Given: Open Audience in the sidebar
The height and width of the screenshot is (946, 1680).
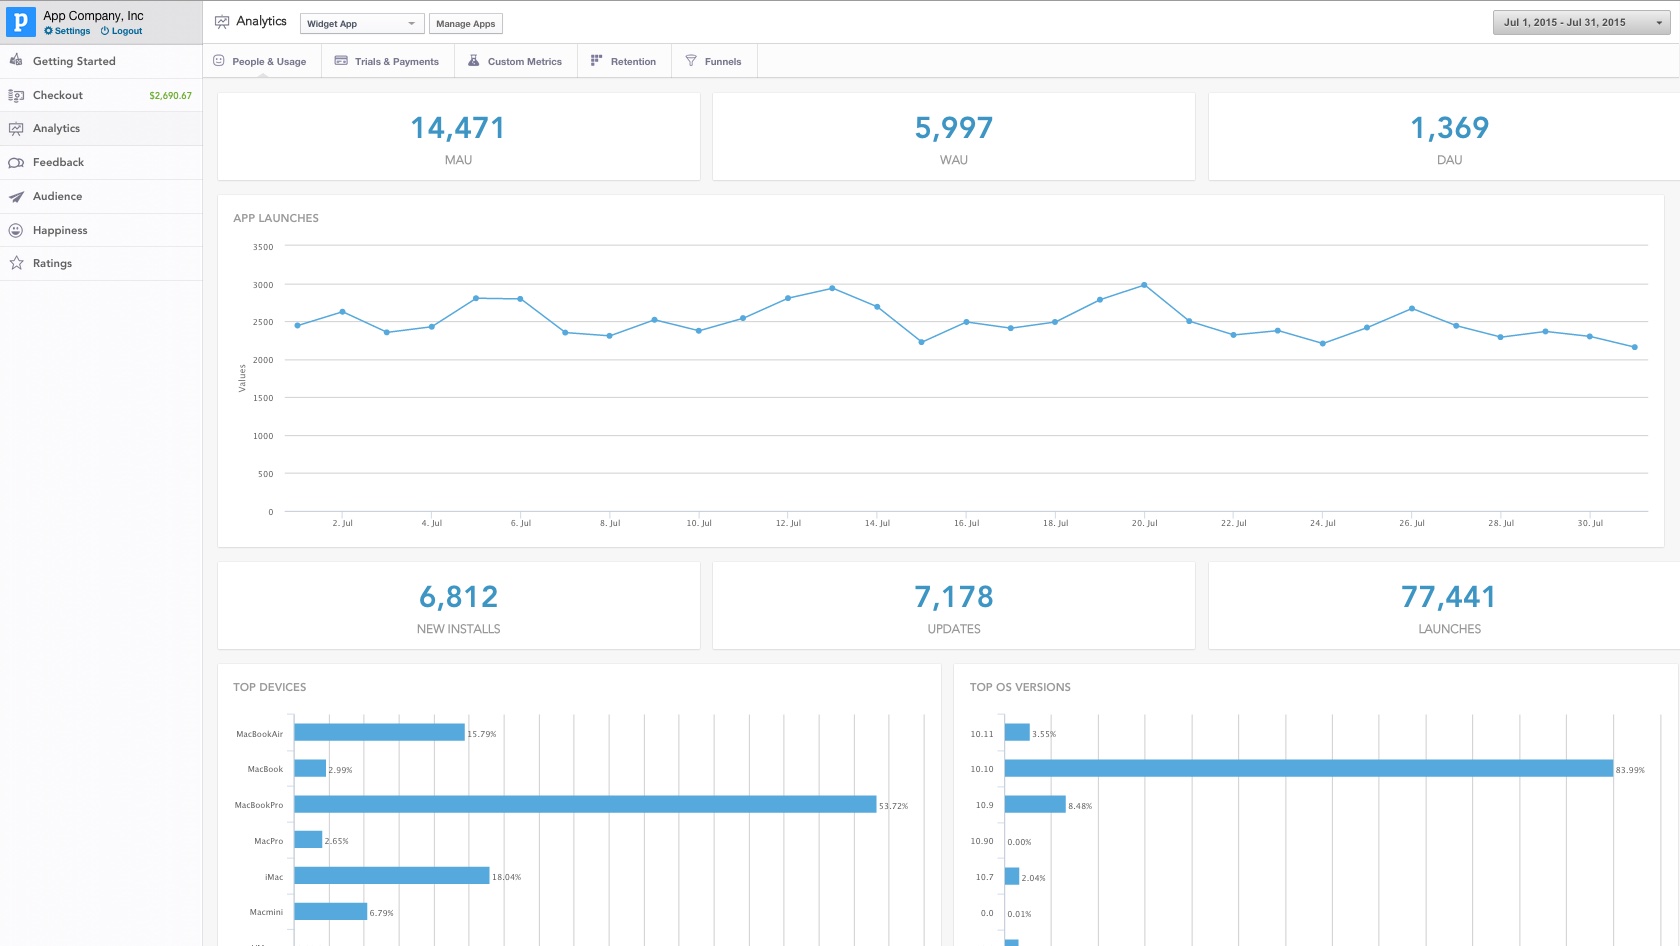Looking at the screenshot, I should [101, 197].
